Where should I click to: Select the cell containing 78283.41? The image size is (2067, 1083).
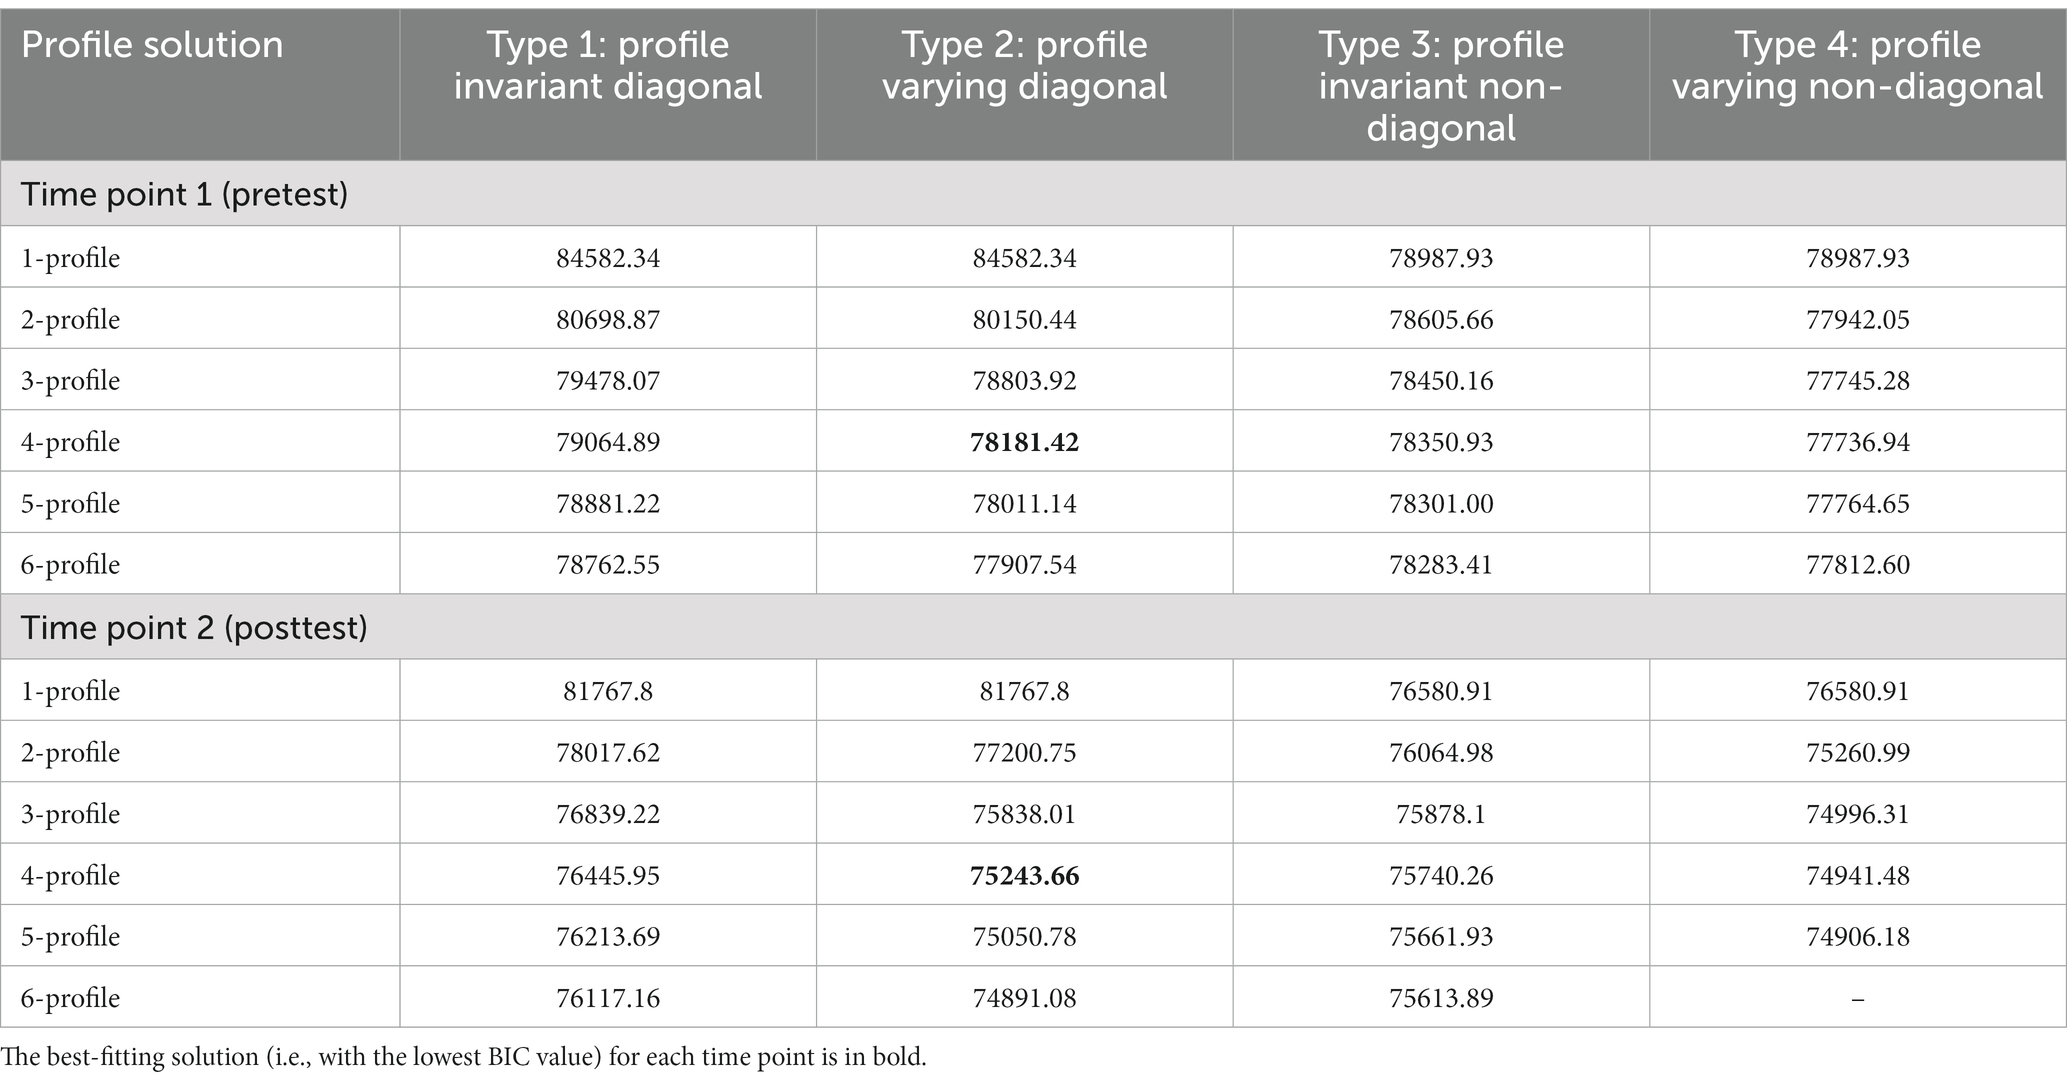(x=1440, y=565)
